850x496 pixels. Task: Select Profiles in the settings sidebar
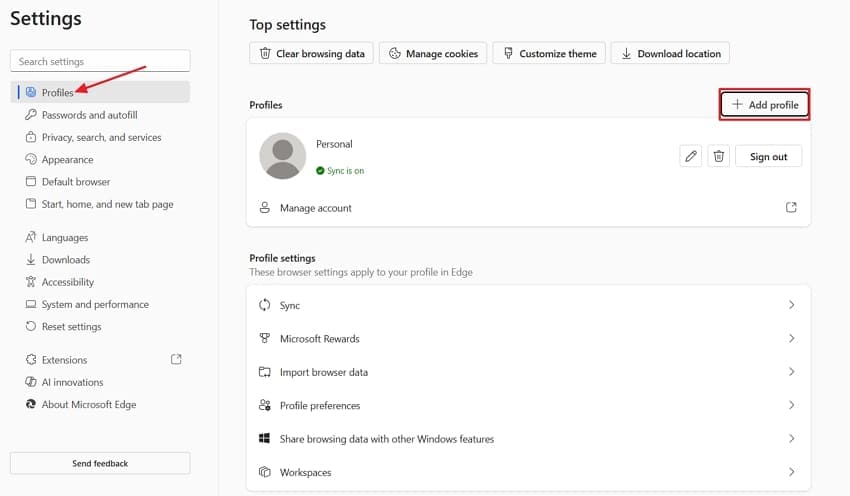[x=100, y=92]
